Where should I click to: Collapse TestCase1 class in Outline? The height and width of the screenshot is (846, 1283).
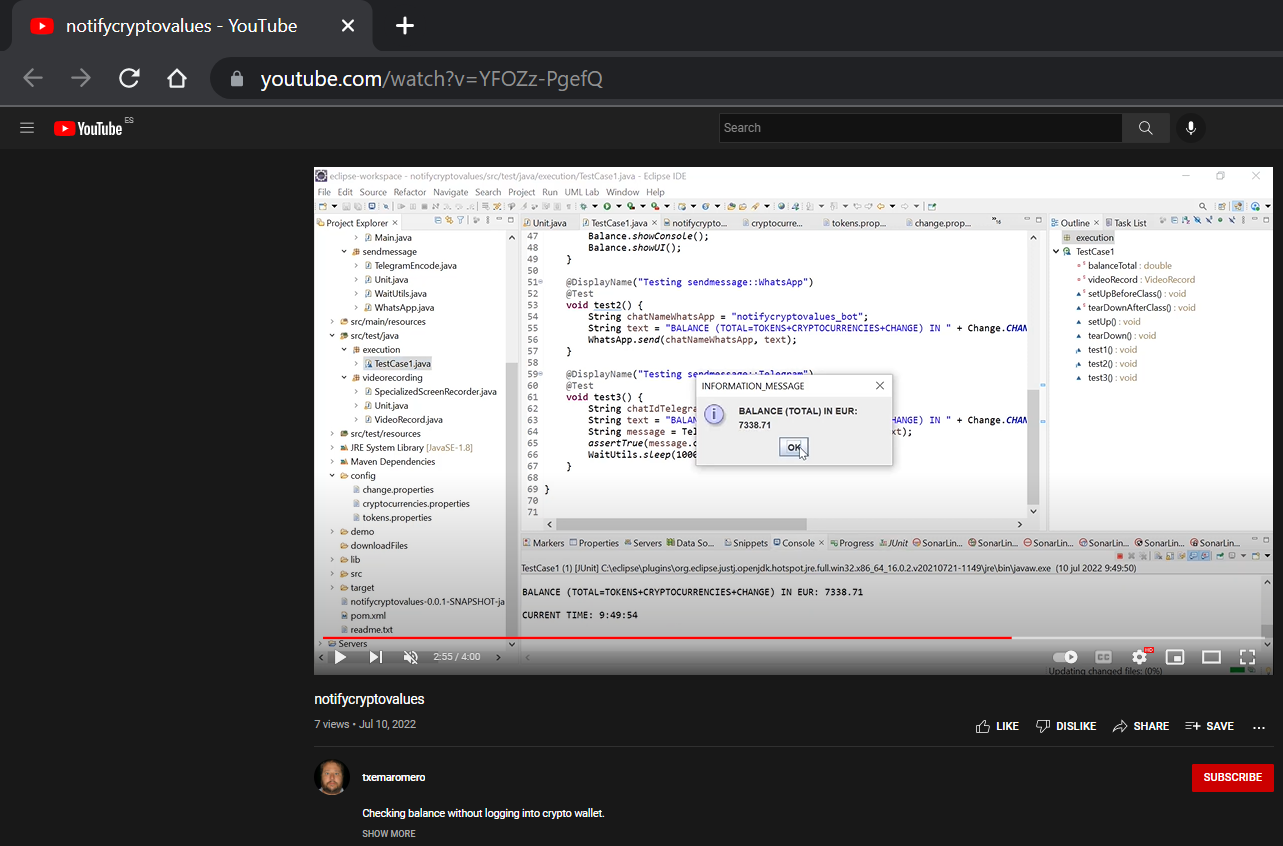(1056, 252)
